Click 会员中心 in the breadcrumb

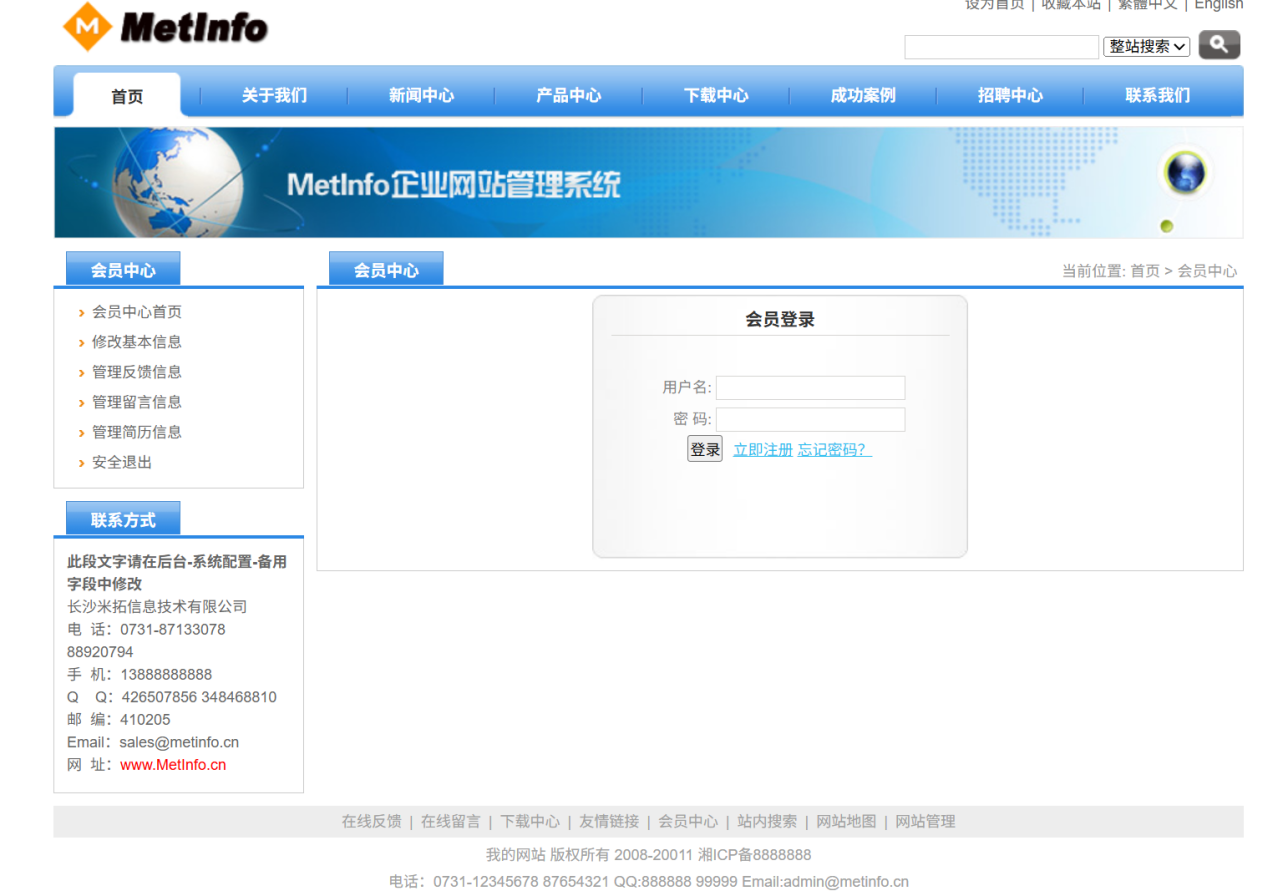pos(1207,271)
